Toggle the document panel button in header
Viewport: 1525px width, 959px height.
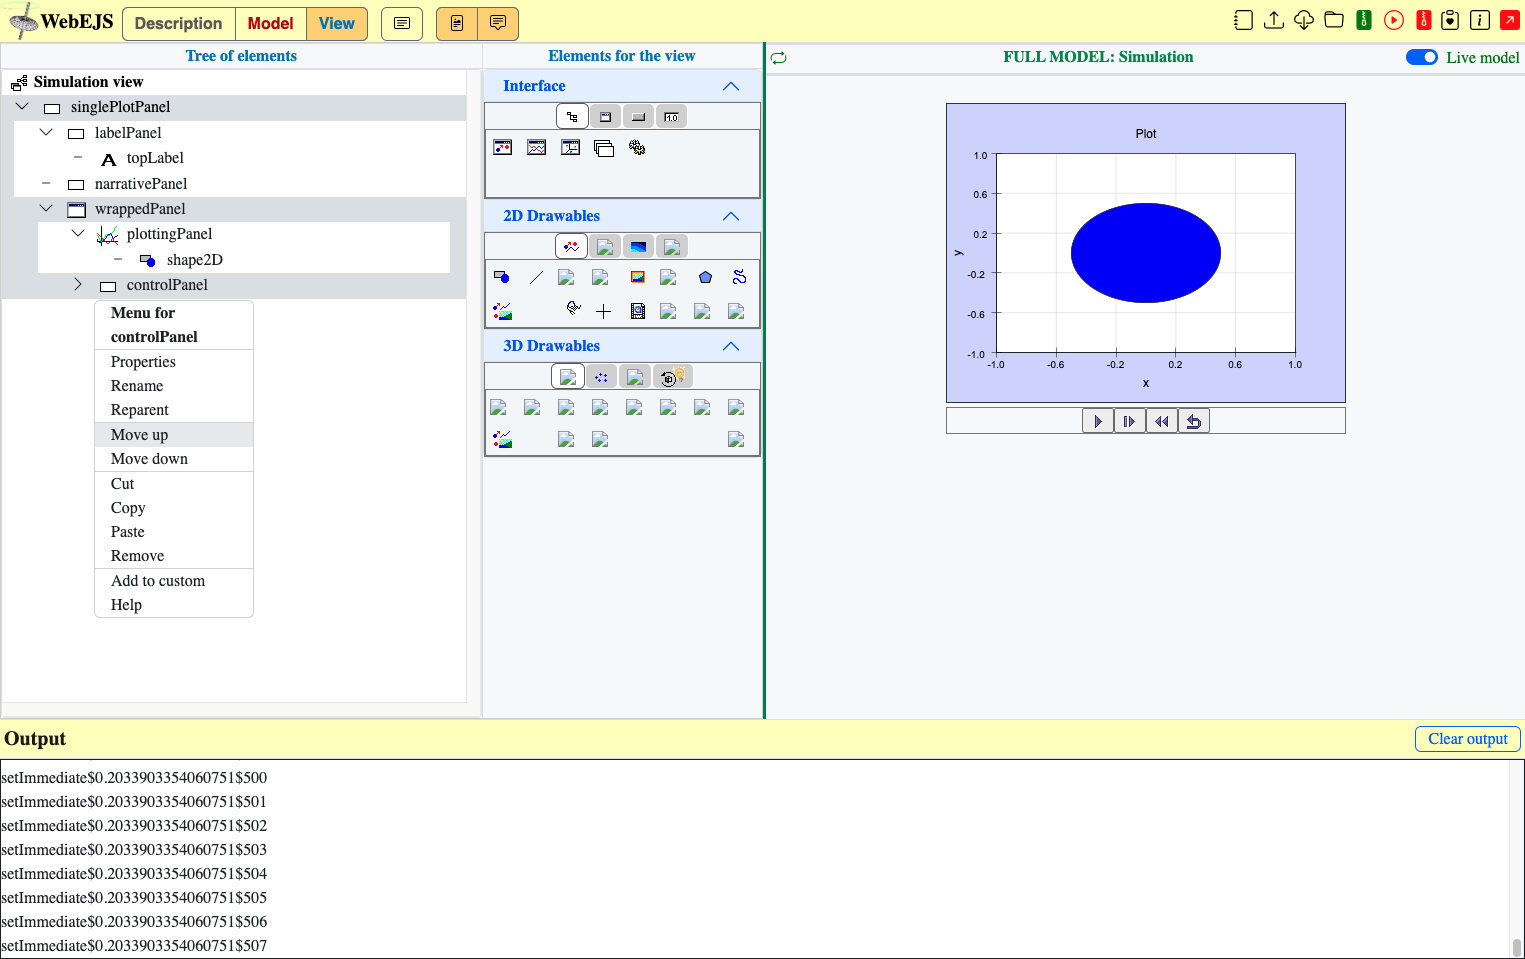tap(457, 23)
